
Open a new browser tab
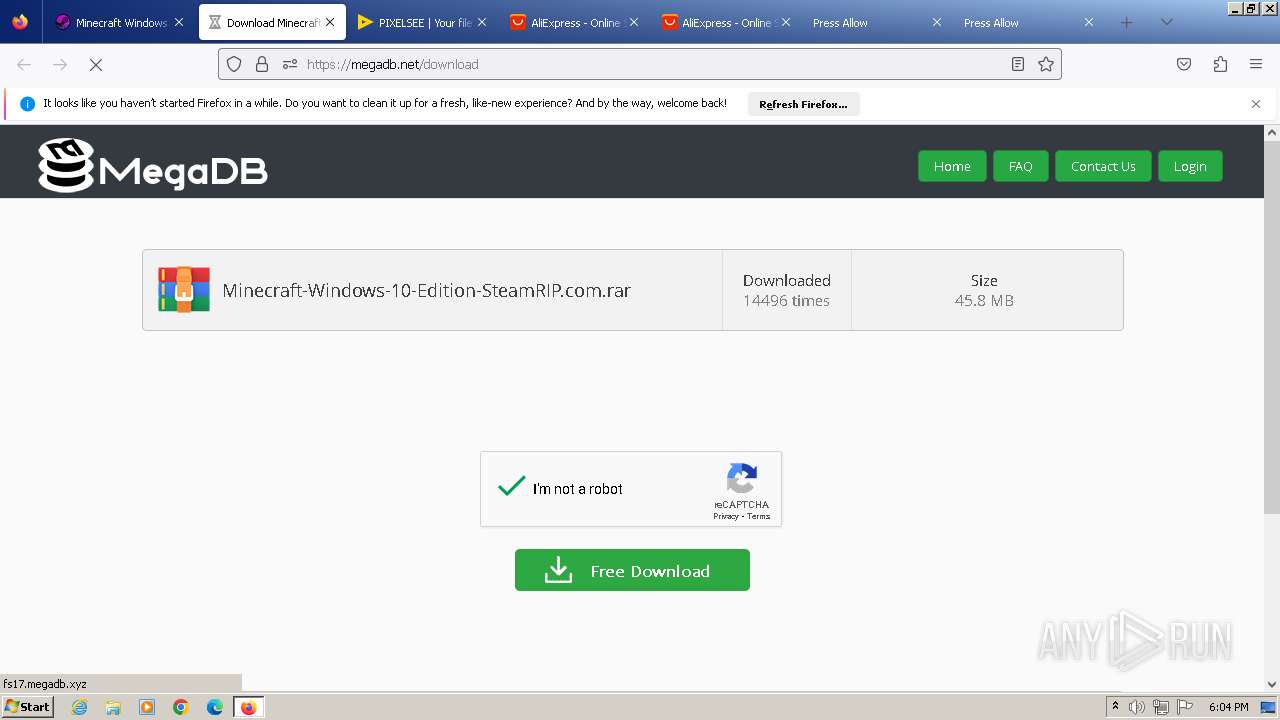tap(1127, 22)
